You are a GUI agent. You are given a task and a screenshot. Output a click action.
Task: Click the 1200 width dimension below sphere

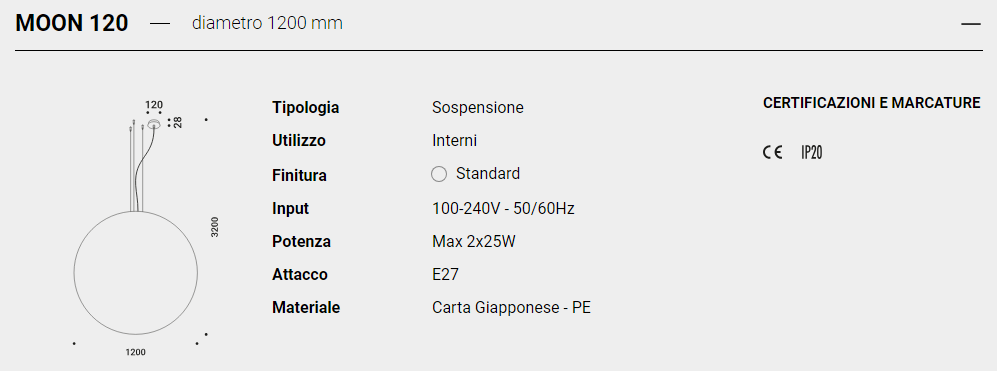135,352
